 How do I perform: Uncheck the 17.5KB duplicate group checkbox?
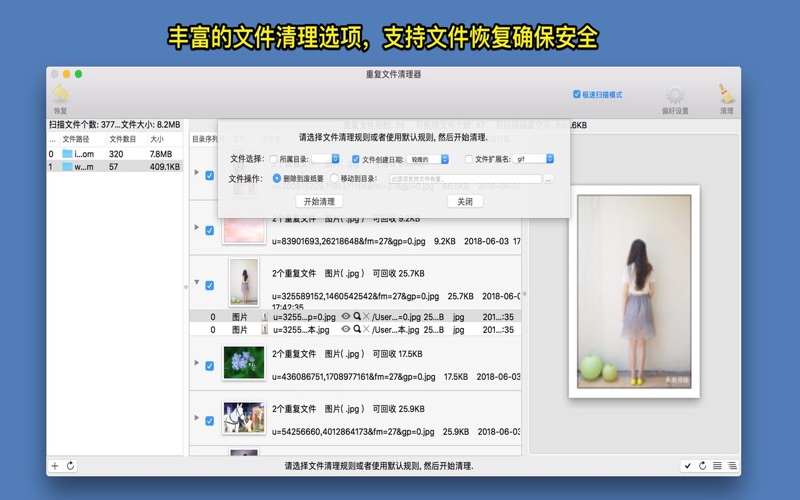(210, 366)
